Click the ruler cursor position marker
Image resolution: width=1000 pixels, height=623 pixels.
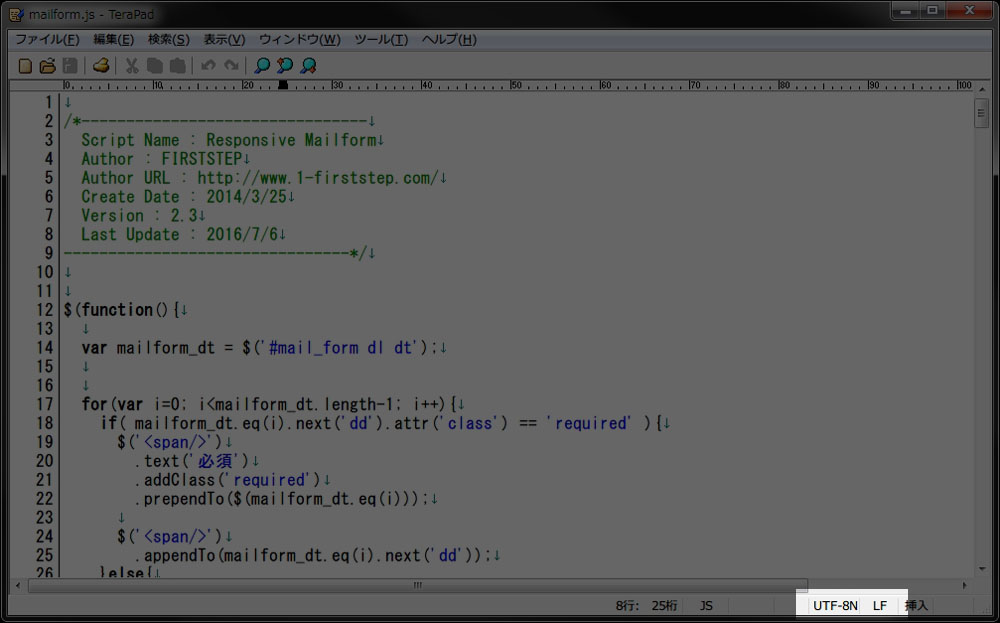(283, 85)
